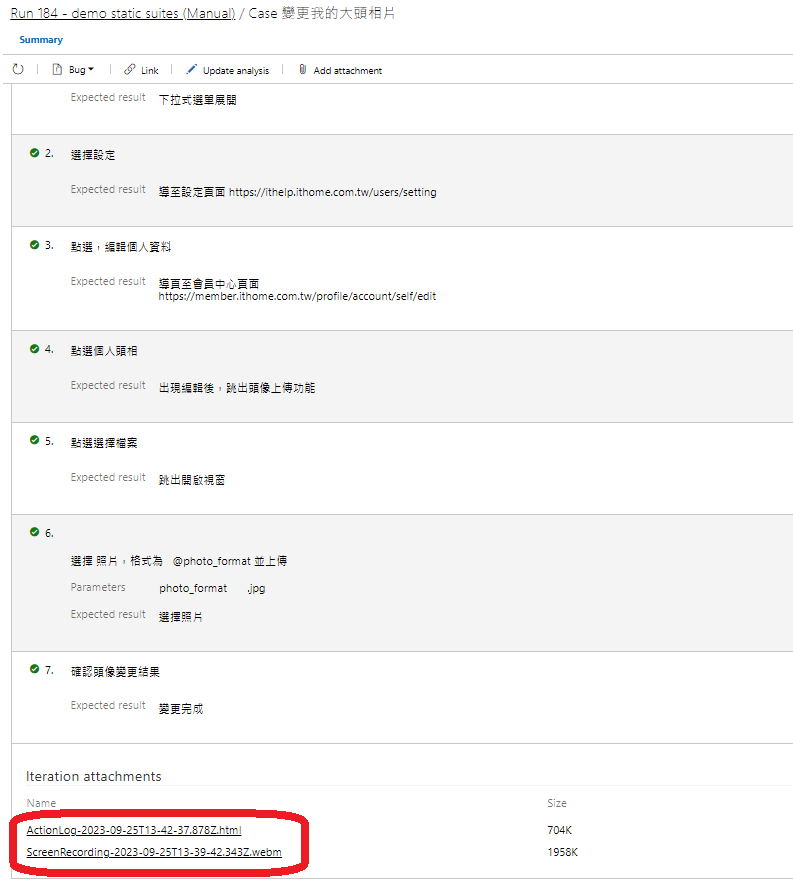Screen dimensions: 793x882
Task: Click the Iteration attachments heading
Action: (94, 776)
